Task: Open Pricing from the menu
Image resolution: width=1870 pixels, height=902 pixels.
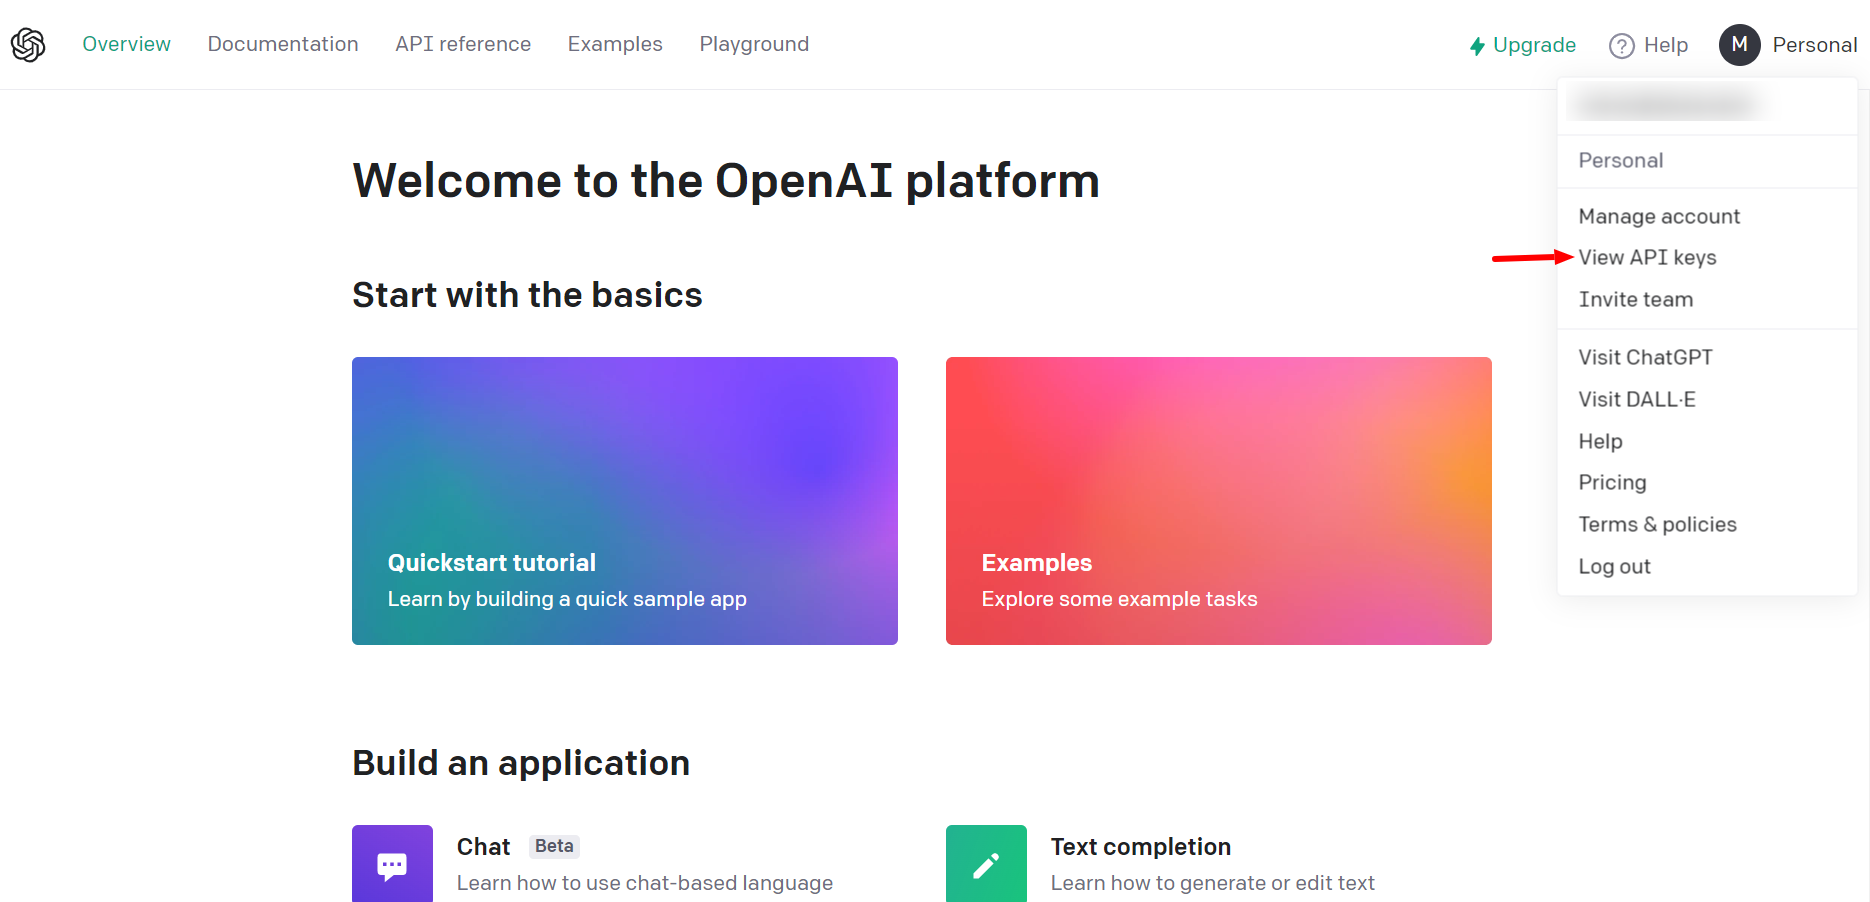Action: pos(1612,482)
